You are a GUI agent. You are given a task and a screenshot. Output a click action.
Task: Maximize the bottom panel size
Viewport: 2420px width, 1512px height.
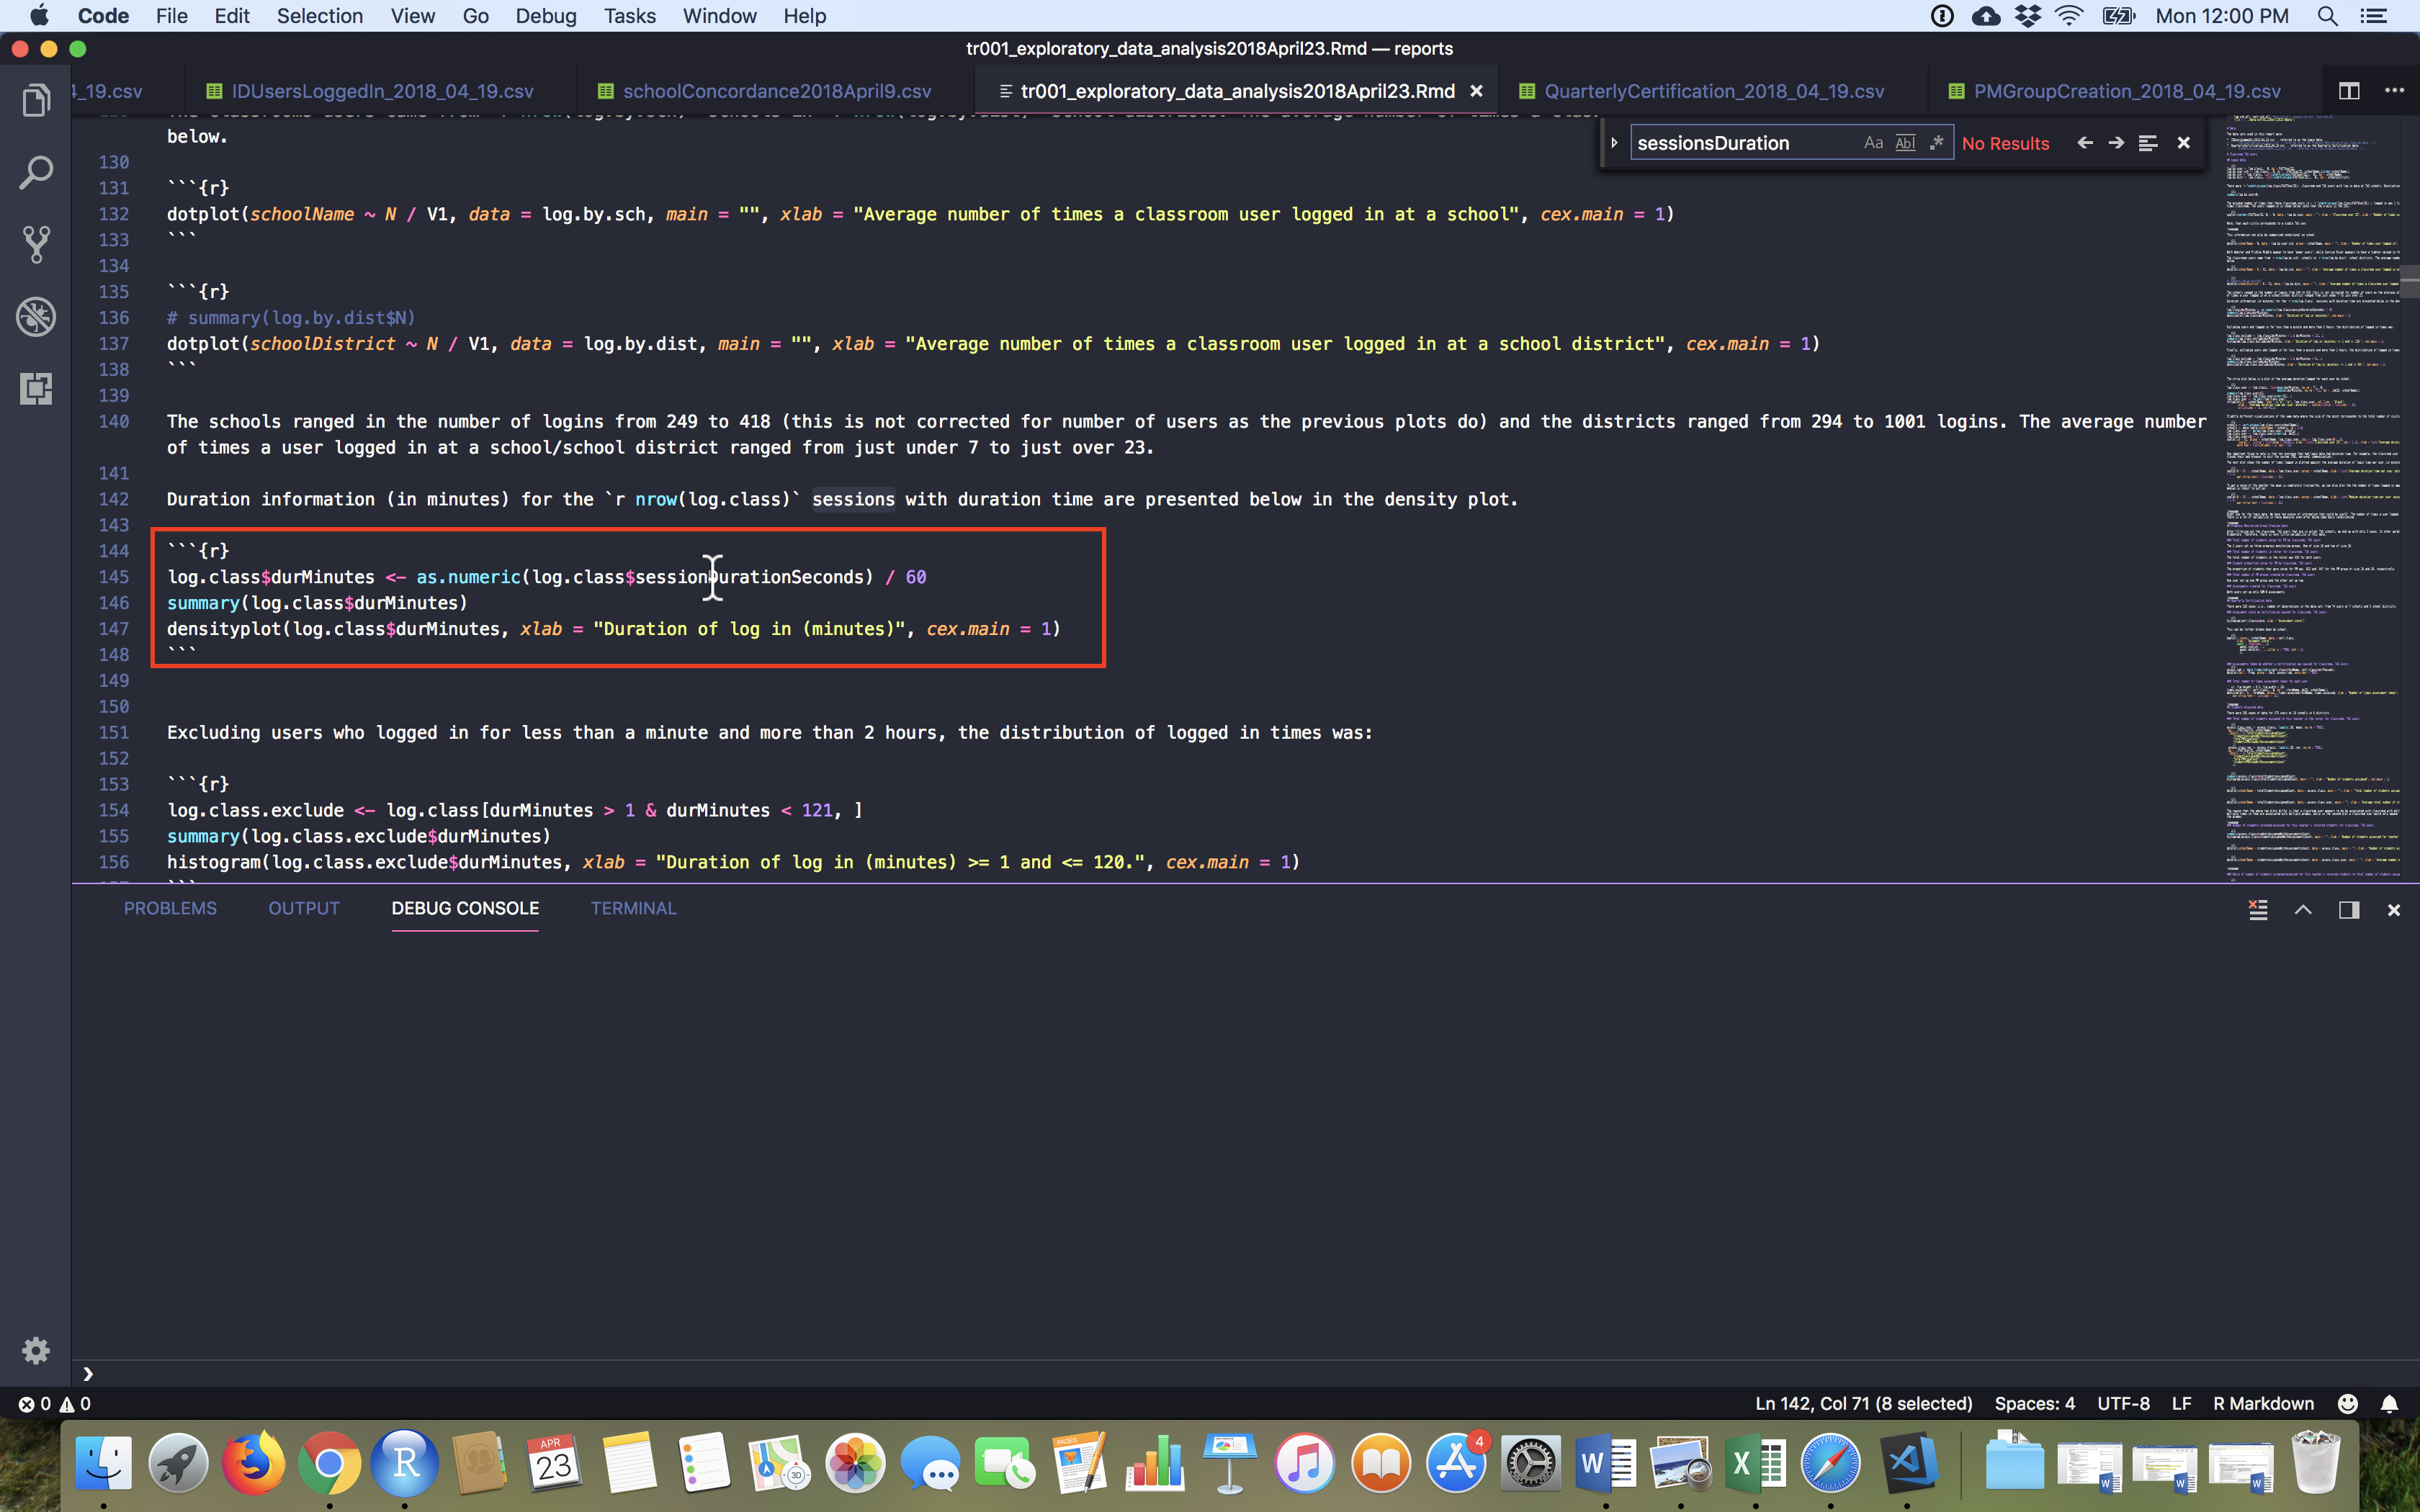pos(2303,909)
